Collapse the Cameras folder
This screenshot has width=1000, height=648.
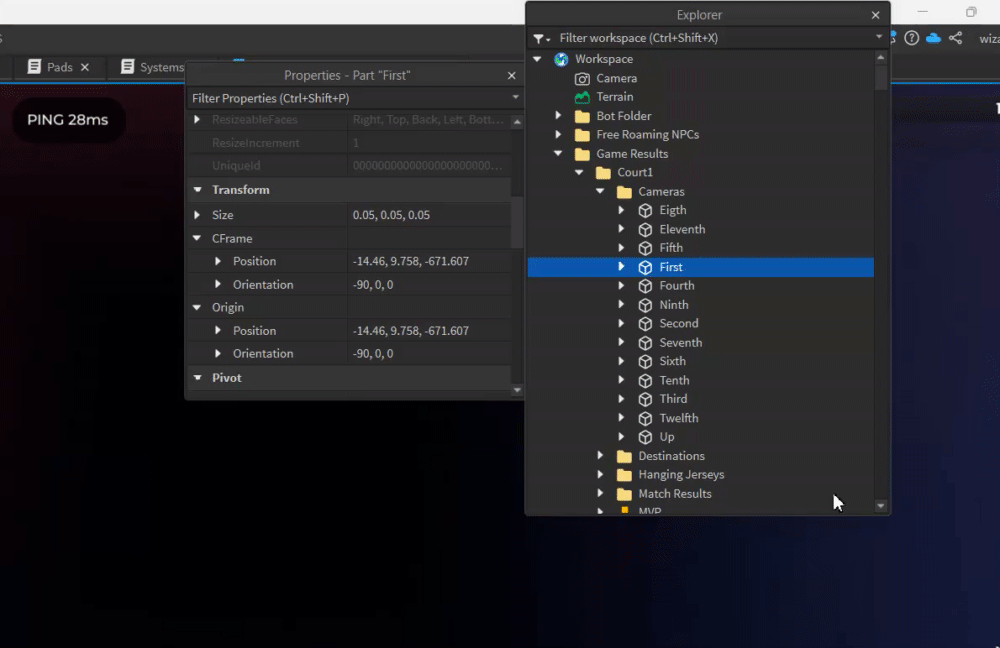tap(600, 191)
